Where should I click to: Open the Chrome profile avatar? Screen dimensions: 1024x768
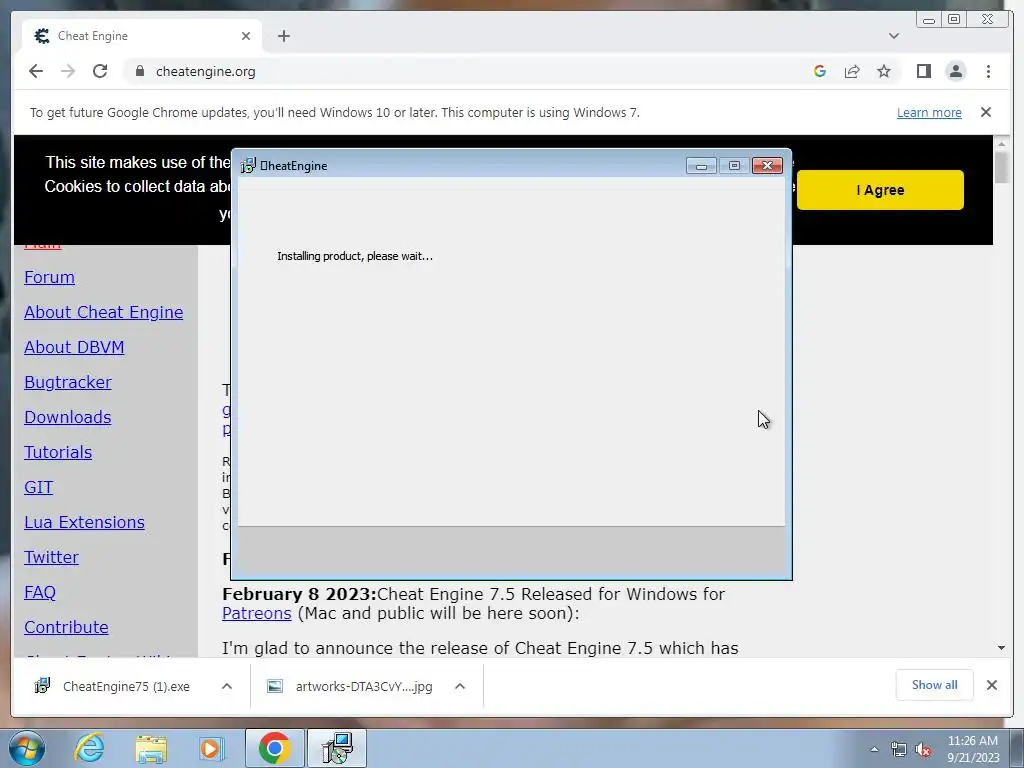pyautogui.click(x=955, y=71)
